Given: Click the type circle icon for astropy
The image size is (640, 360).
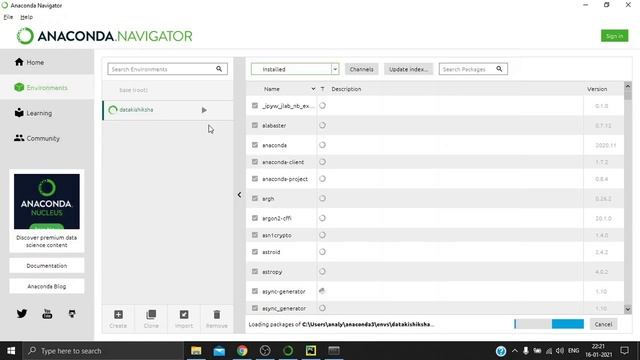Looking at the screenshot, I should (x=322, y=271).
